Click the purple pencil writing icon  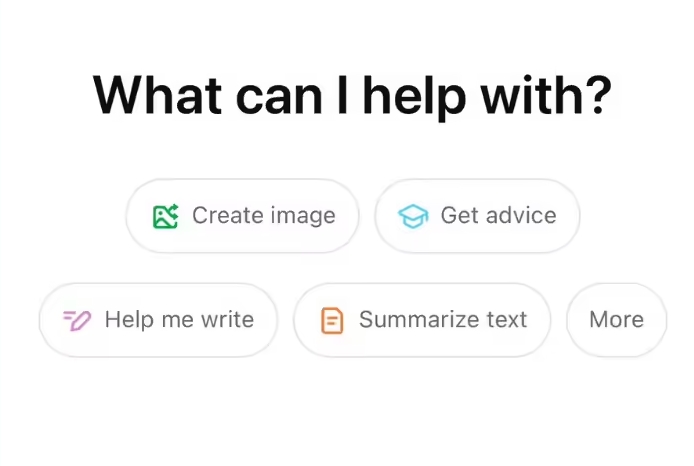(77, 320)
